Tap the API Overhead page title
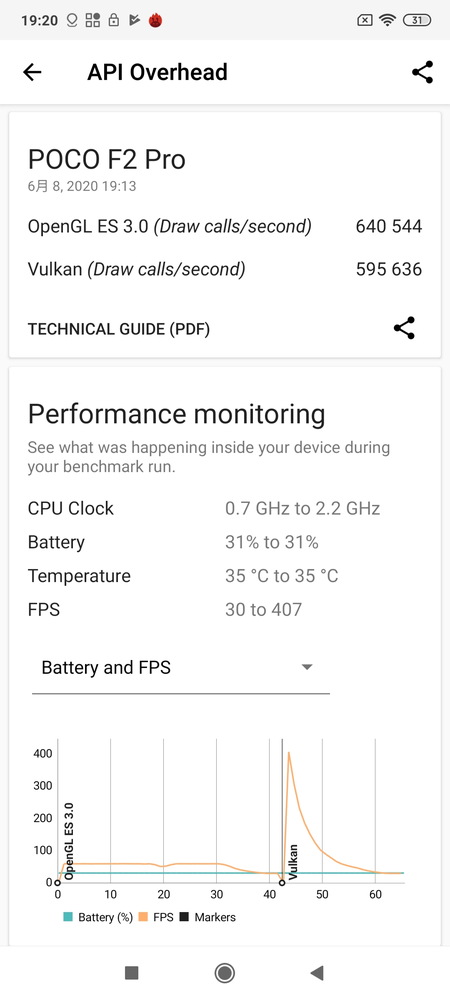Image resolution: width=450 pixels, height=1000 pixels. point(157,72)
